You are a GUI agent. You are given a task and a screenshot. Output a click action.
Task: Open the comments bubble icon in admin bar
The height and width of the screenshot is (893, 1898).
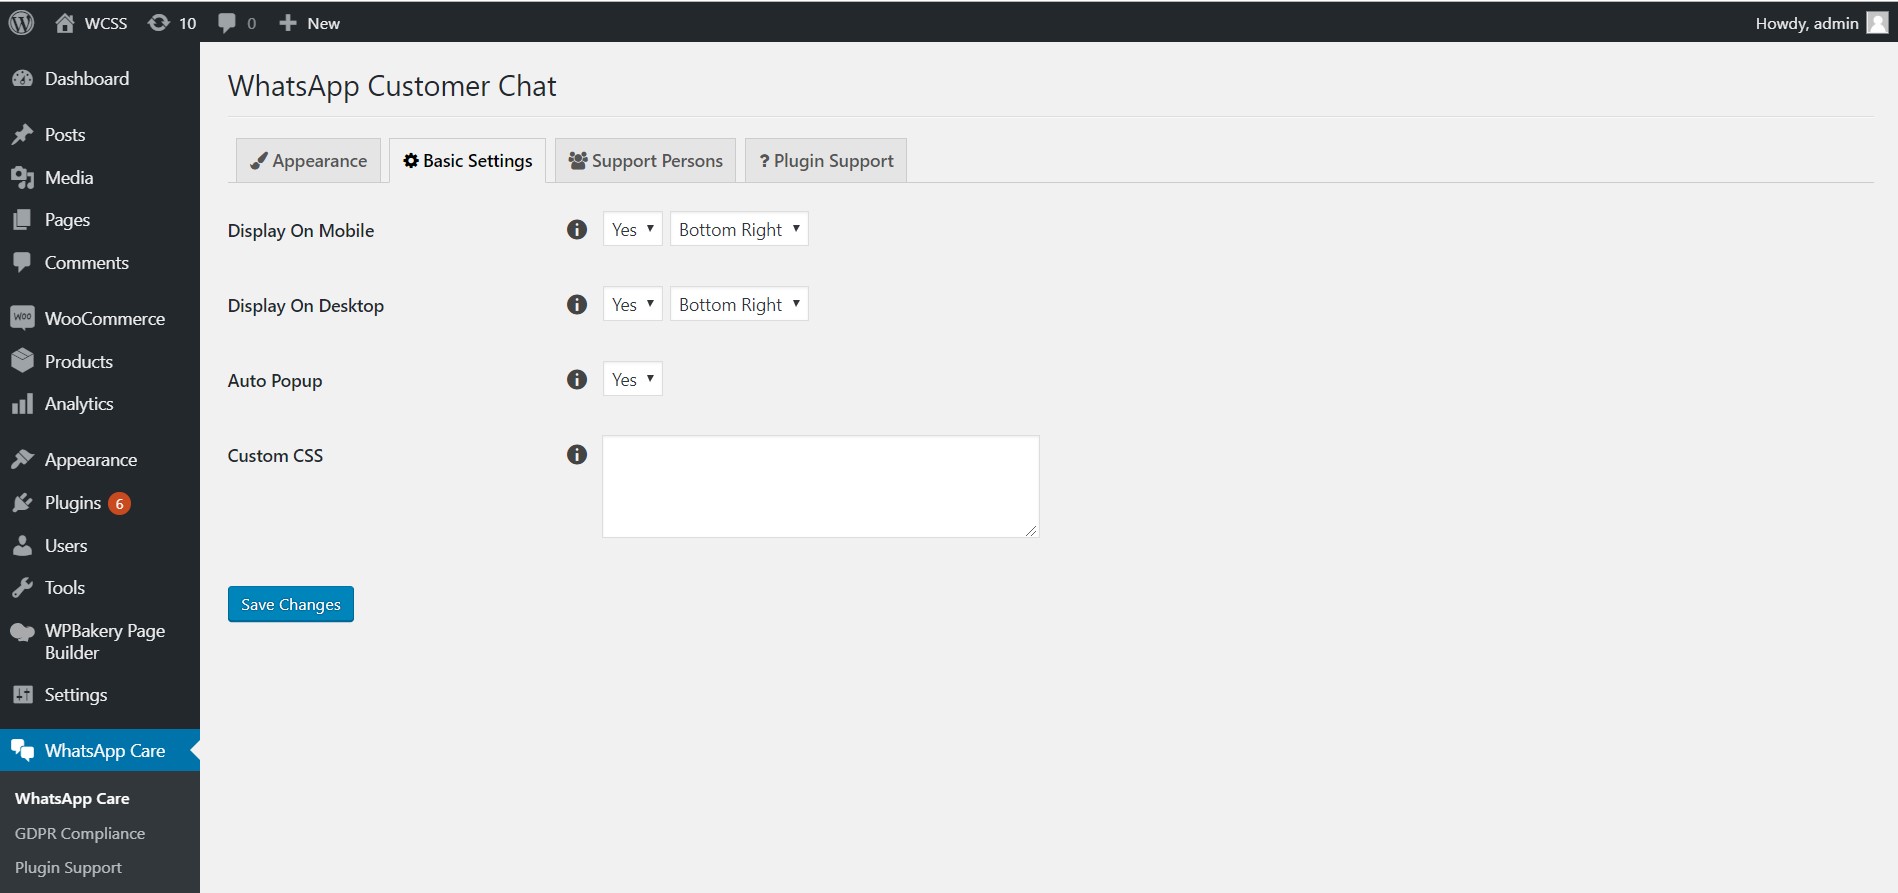(x=236, y=23)
